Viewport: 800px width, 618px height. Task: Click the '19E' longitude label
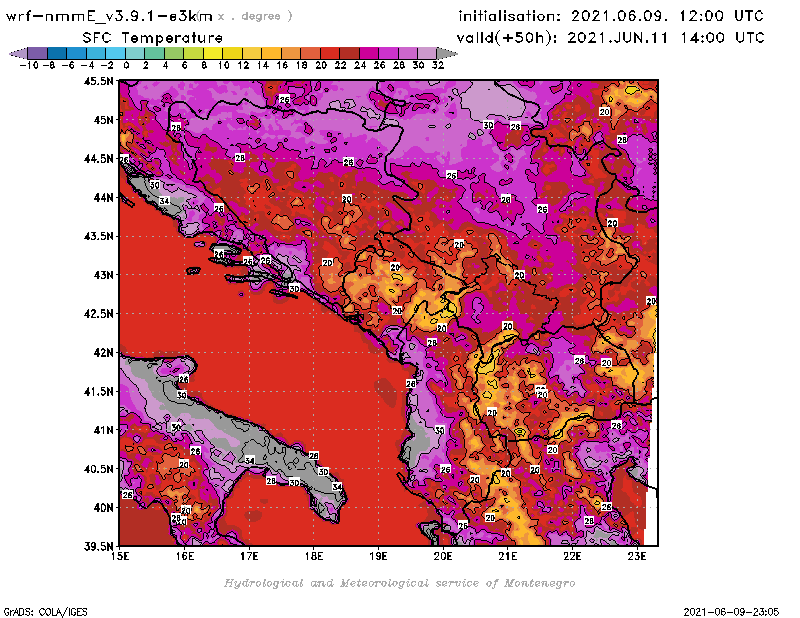(x=378, y=556)
